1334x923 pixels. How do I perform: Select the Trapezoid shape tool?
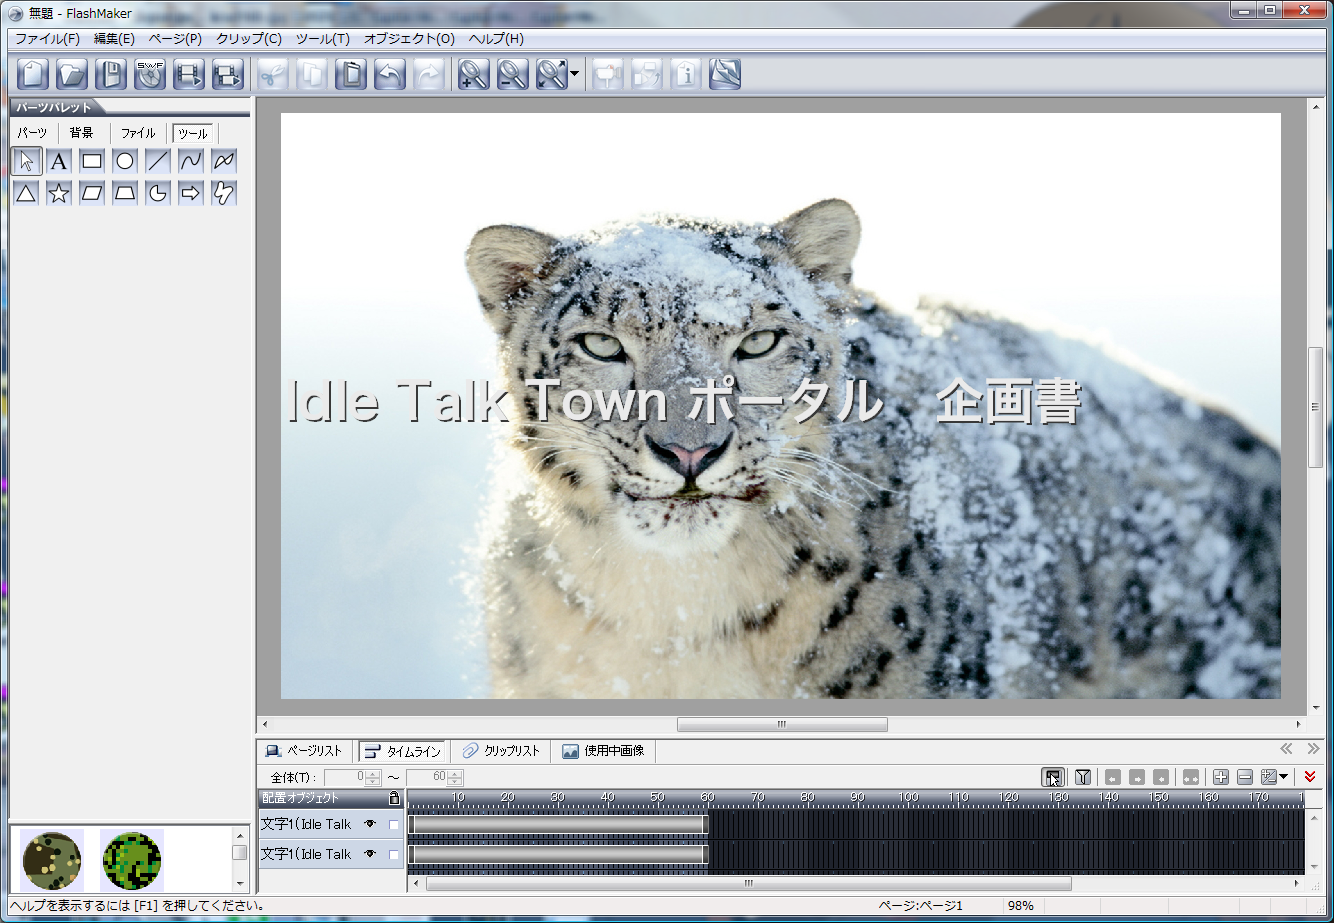tap(125, 194)
